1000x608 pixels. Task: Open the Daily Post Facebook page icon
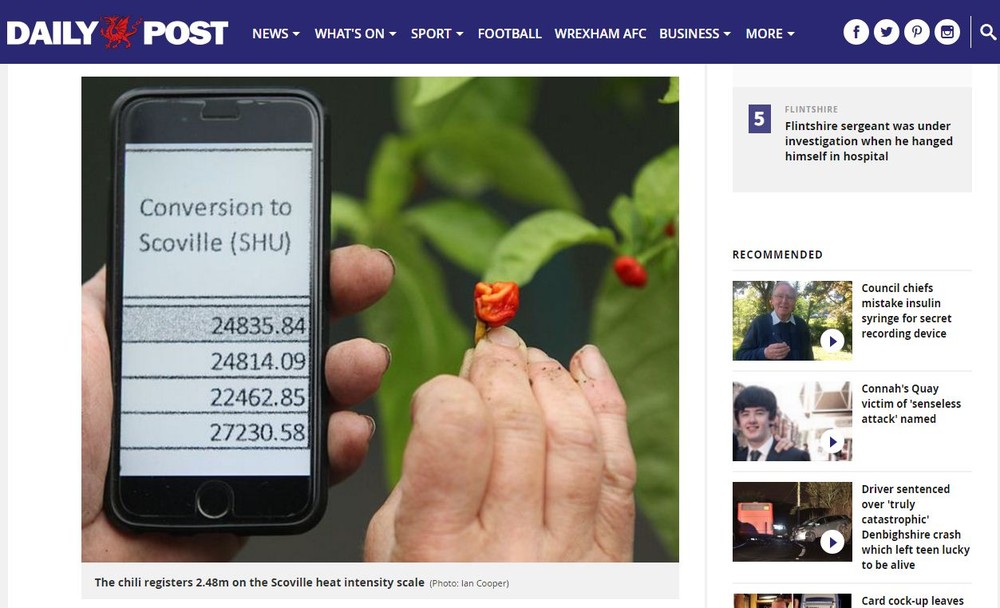pos(856,32)
